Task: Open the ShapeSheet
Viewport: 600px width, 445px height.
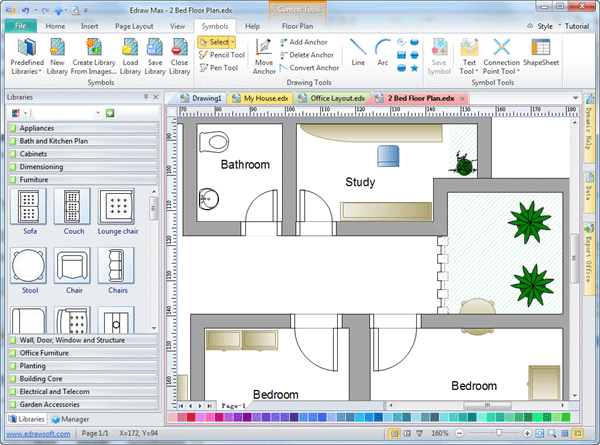Action: click(541, 52)
